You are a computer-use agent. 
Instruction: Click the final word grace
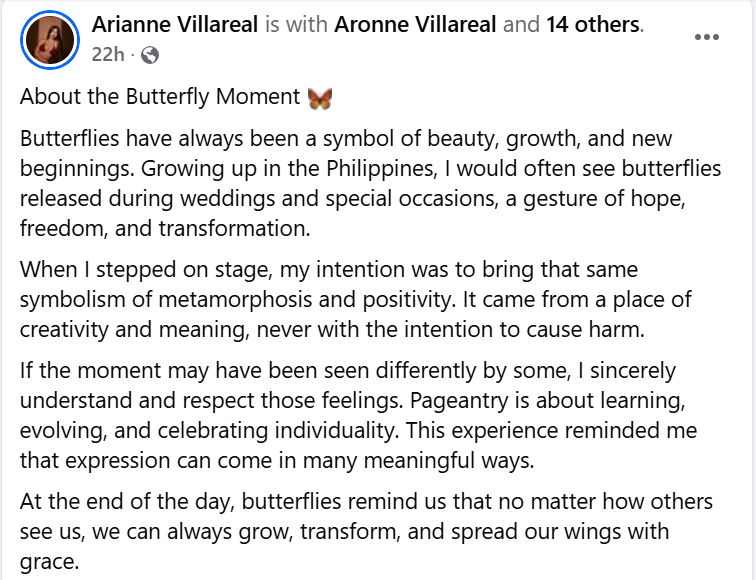click(x=49, y=562)
